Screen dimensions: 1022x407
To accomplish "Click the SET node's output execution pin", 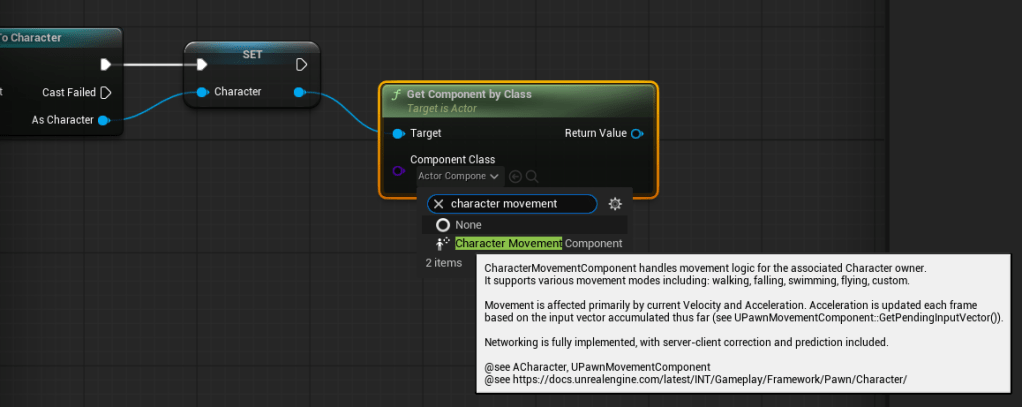I will 301,65.
